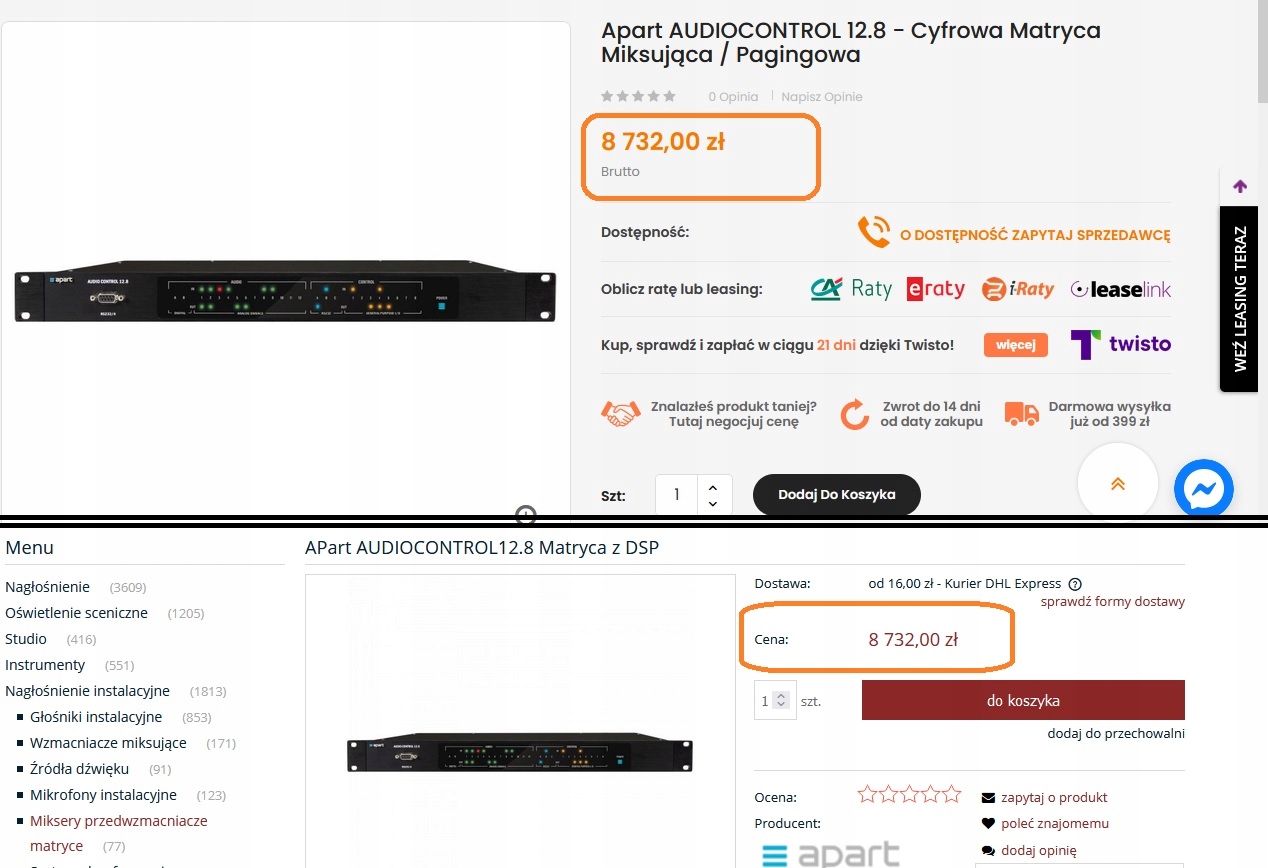
Task: Click the handshake negotiate price icon
Action: tap(620, 414)
